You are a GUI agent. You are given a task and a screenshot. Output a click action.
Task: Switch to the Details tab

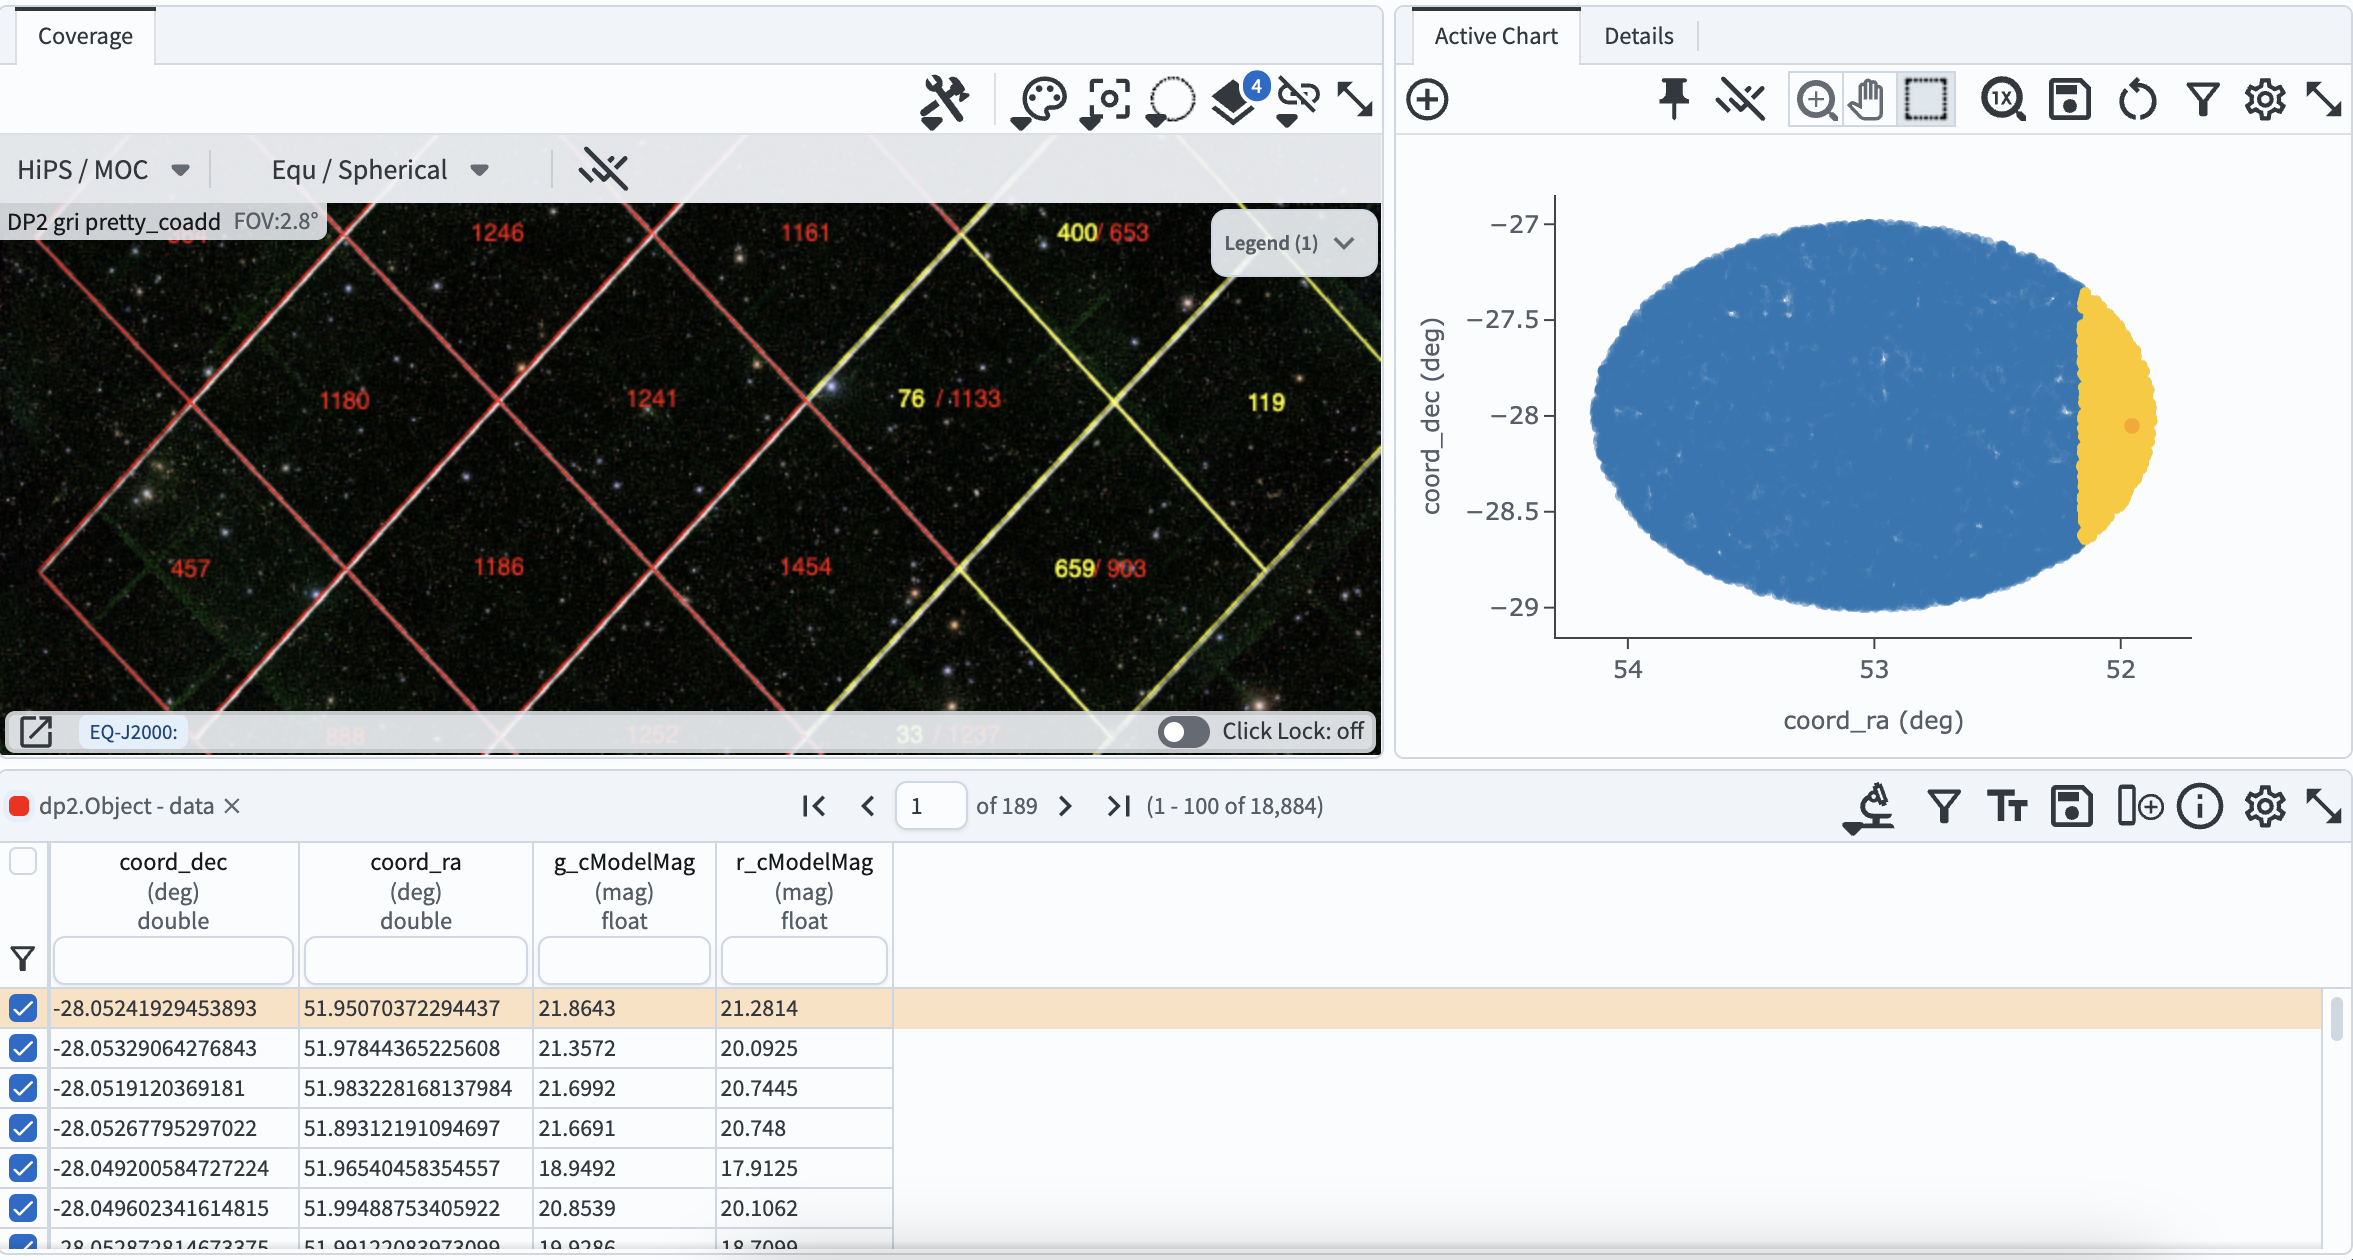1638,36
